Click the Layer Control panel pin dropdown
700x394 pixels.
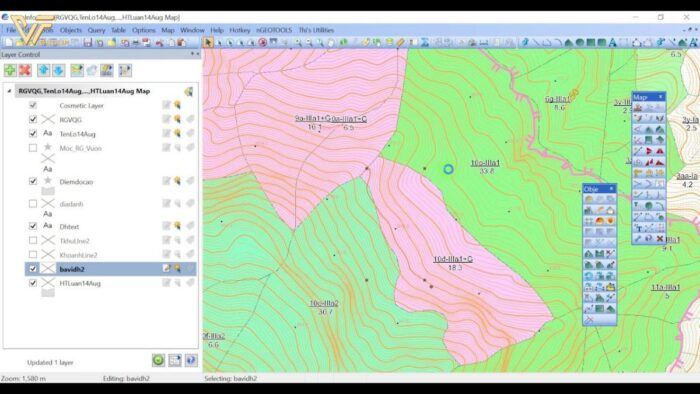(192, 54)
